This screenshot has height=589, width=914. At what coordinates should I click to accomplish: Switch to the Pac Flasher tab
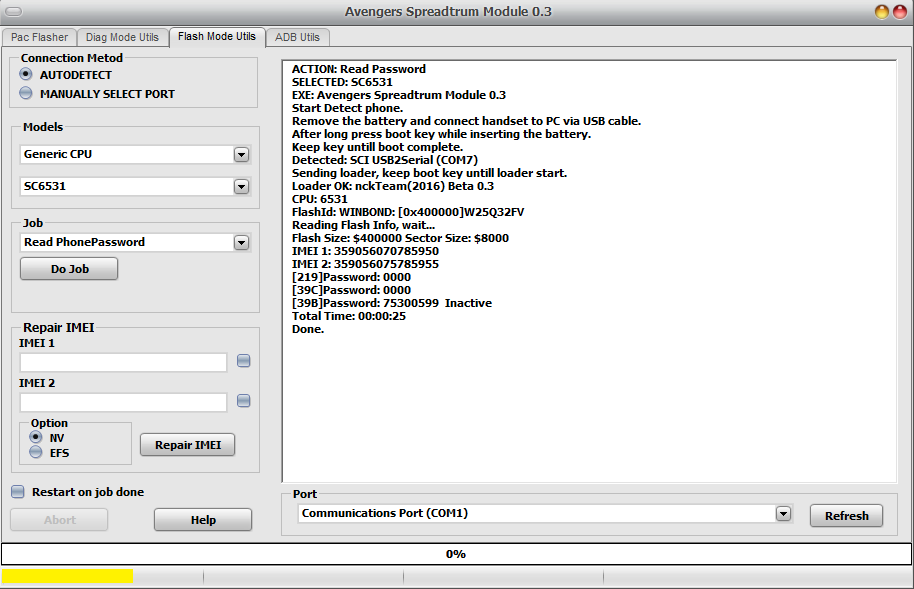[x=39, y=37]
